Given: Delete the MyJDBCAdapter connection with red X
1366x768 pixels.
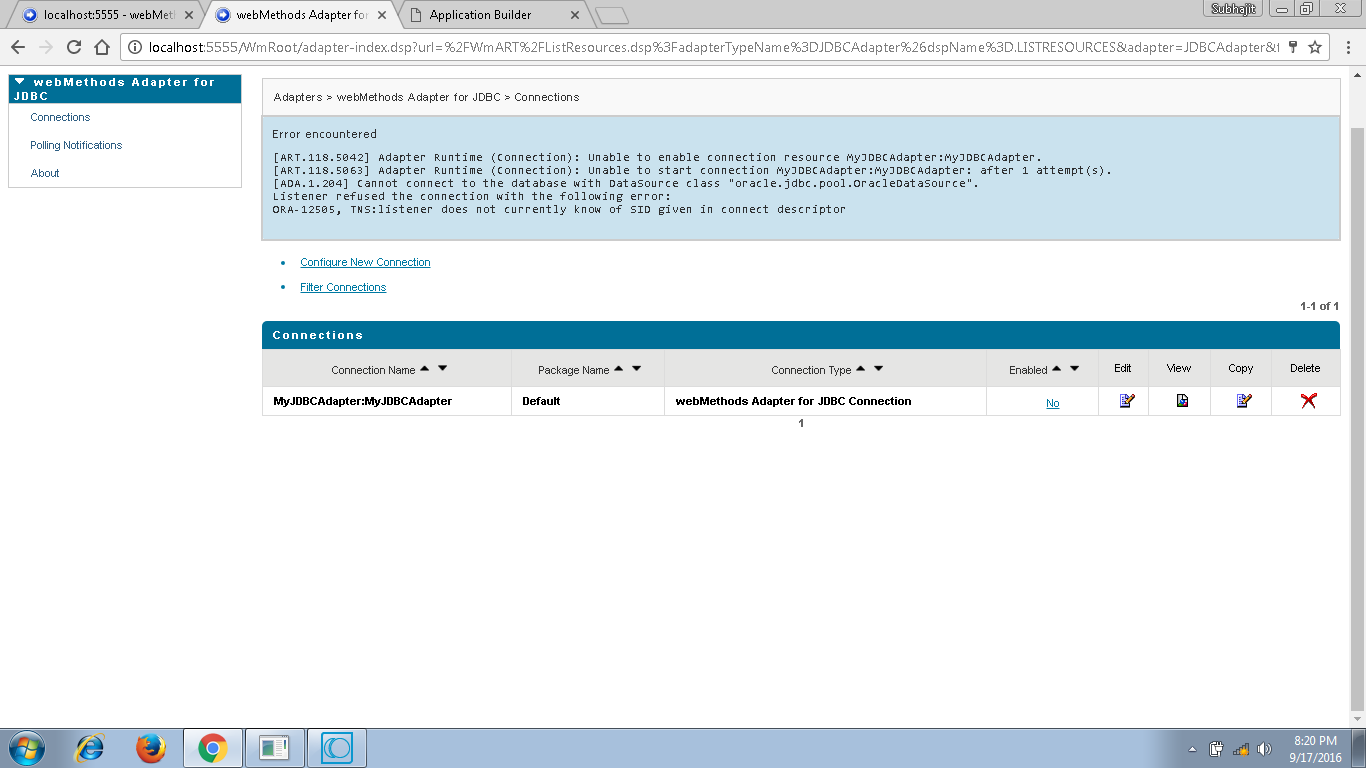Looking at the screenshot, I should (x=1307, y=401).
